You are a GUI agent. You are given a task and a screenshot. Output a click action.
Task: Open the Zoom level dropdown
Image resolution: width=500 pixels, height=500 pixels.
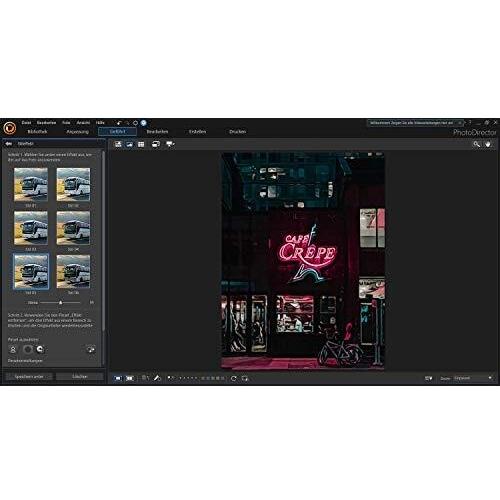(473, 378)
